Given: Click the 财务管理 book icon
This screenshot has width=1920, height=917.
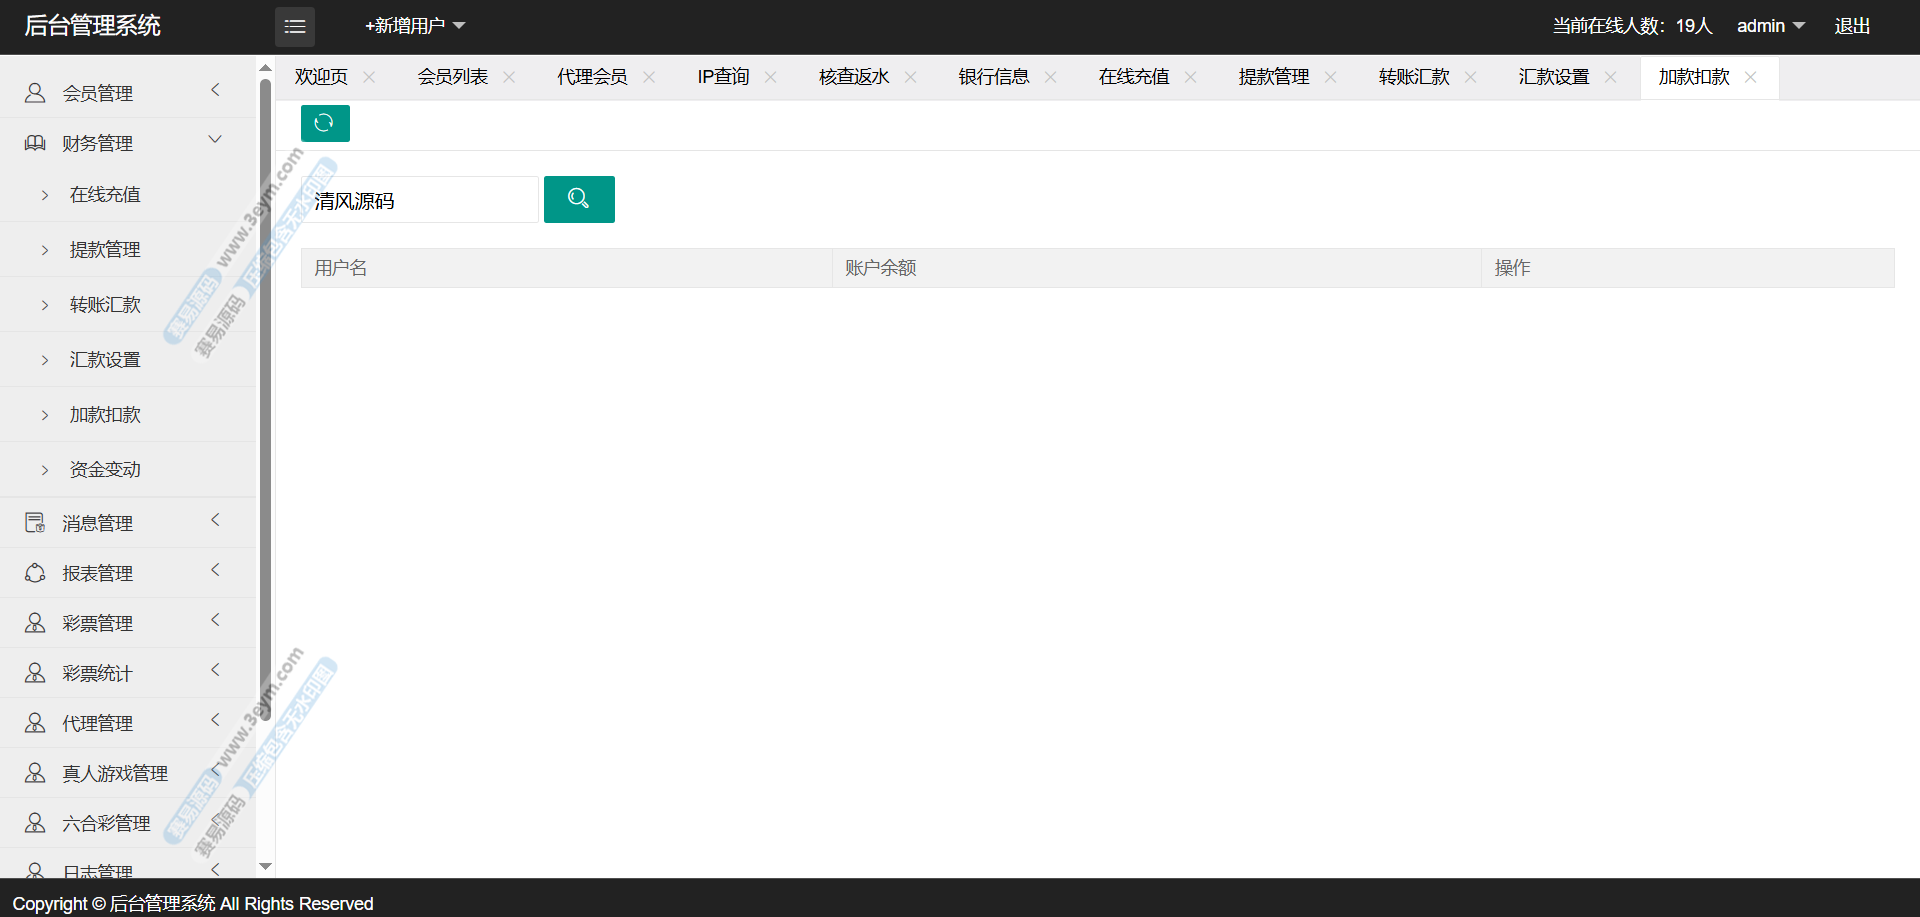Looking at the screenshot, I should 35,143.
